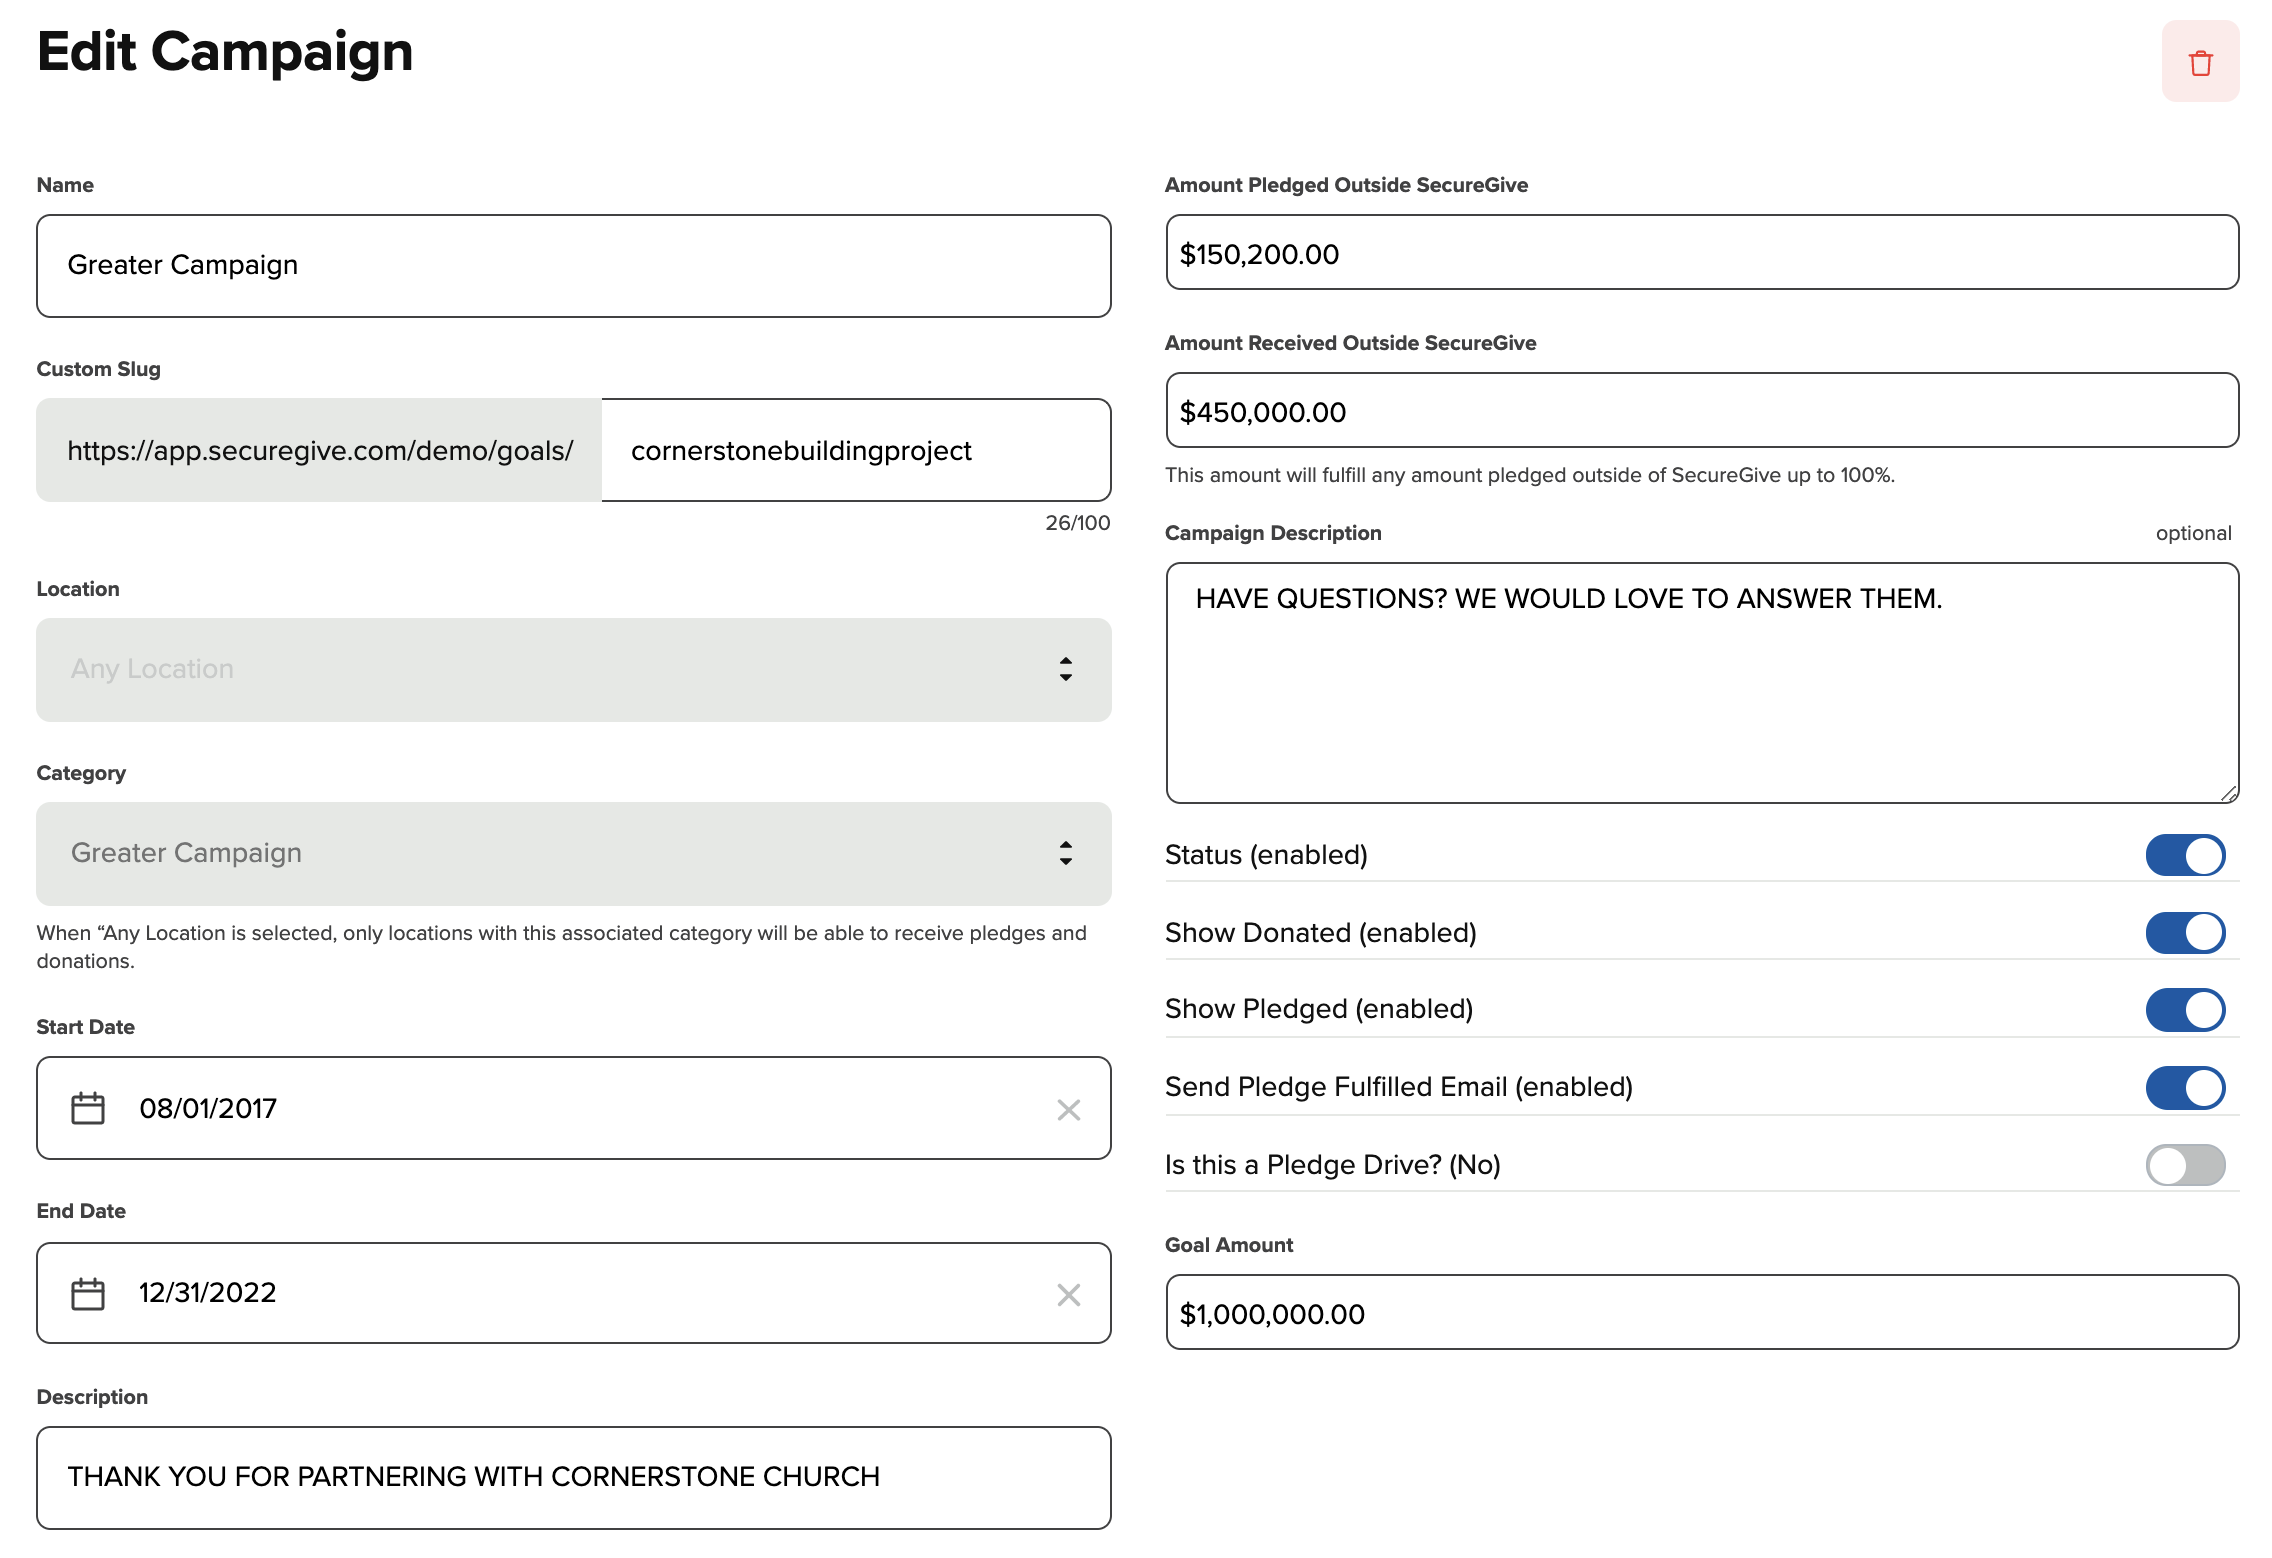Image resolution: width=2272 pixels, height=1558 pixels.
Task: Click the Category selector stepper arrows
Action: click(x=1064, y=854)
